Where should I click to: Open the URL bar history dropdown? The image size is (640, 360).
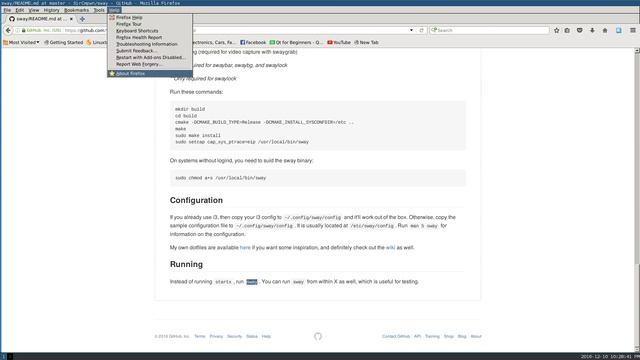pos(411,30)
